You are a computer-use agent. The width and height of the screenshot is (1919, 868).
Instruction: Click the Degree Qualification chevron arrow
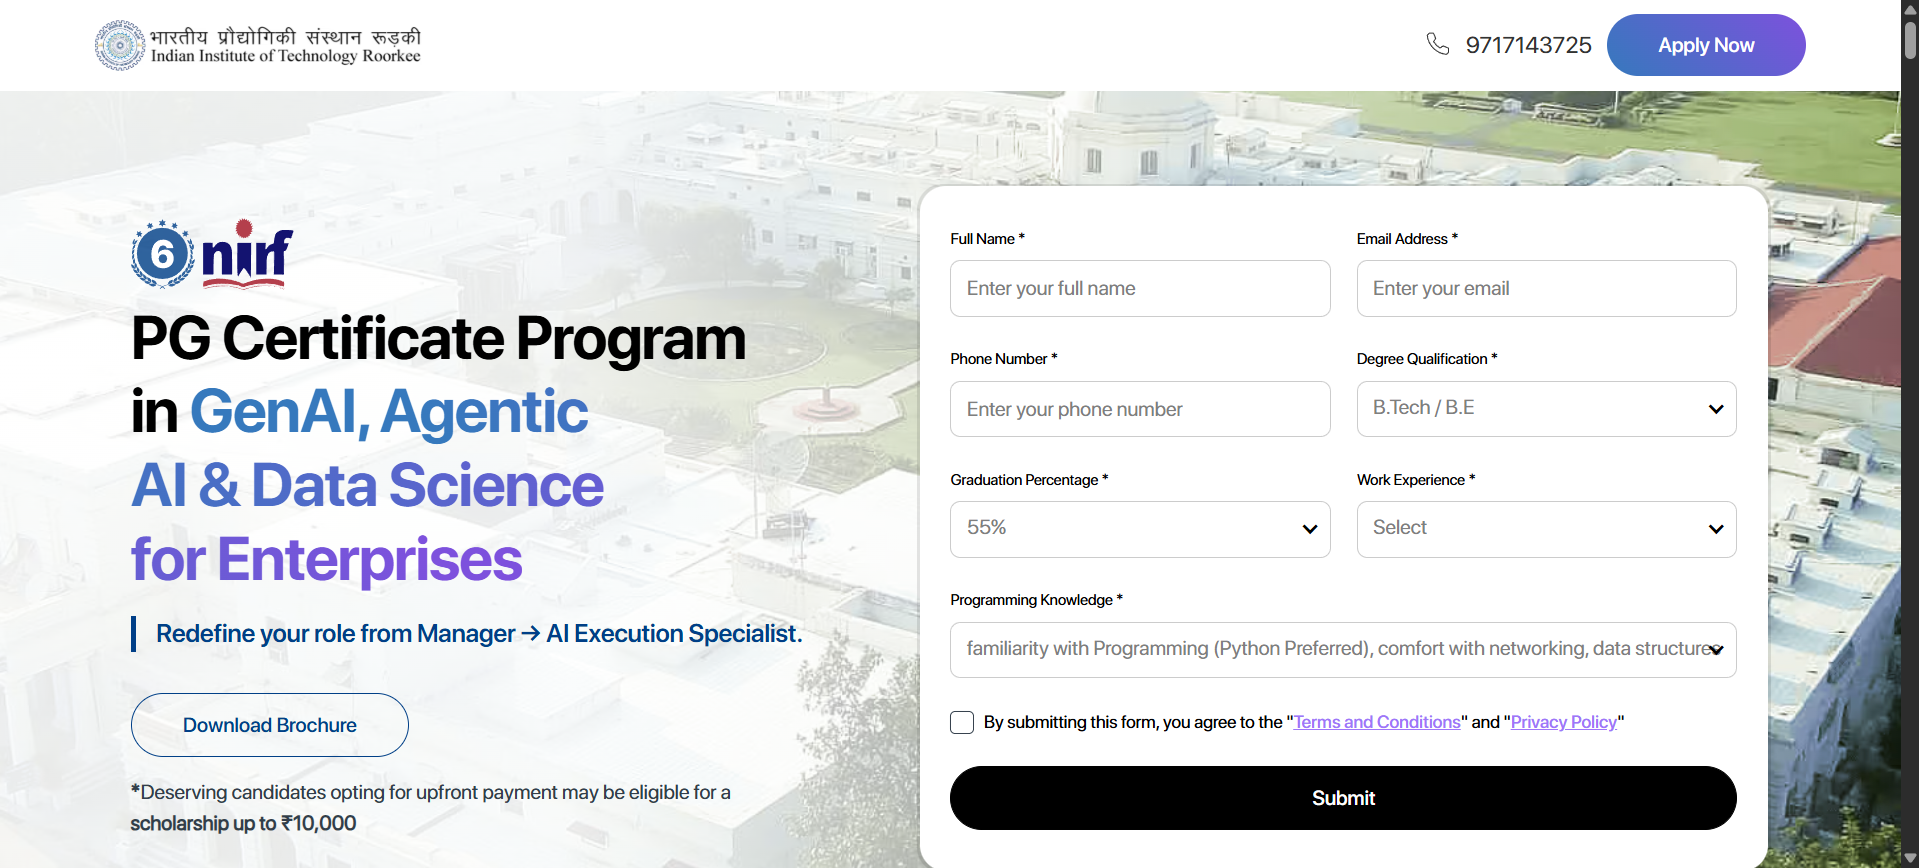(1716, 409)
